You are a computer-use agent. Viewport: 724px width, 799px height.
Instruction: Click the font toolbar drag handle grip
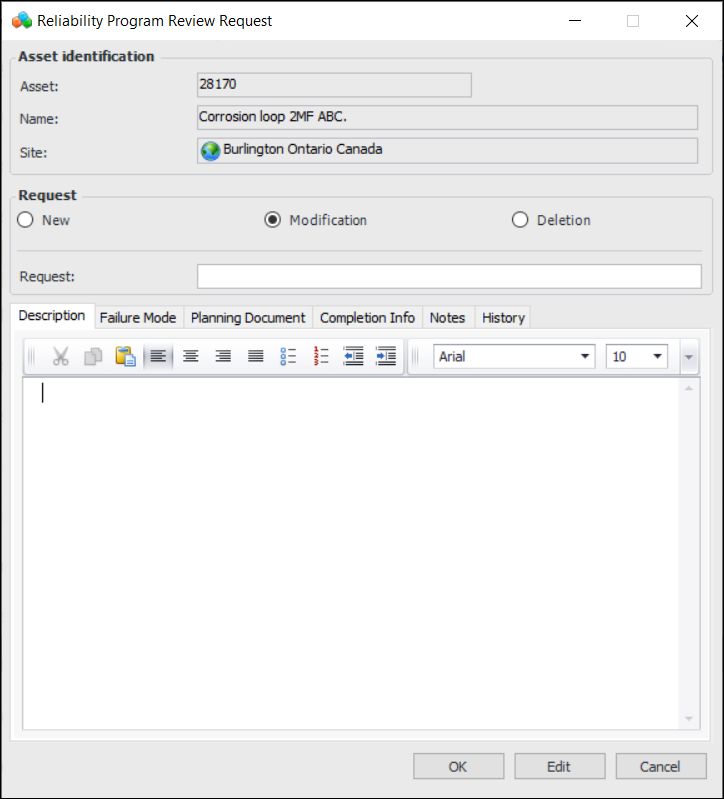pos(415,356)
